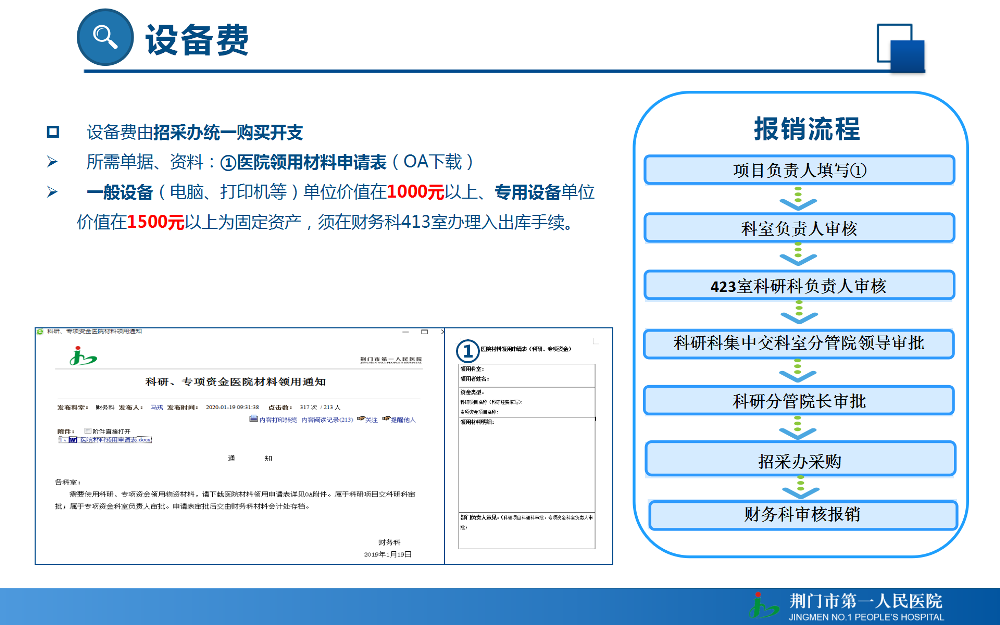Toggle the 附件直接打开 checkbox
The height and width of the screenshot is (625, 1000).
point(87,431)
